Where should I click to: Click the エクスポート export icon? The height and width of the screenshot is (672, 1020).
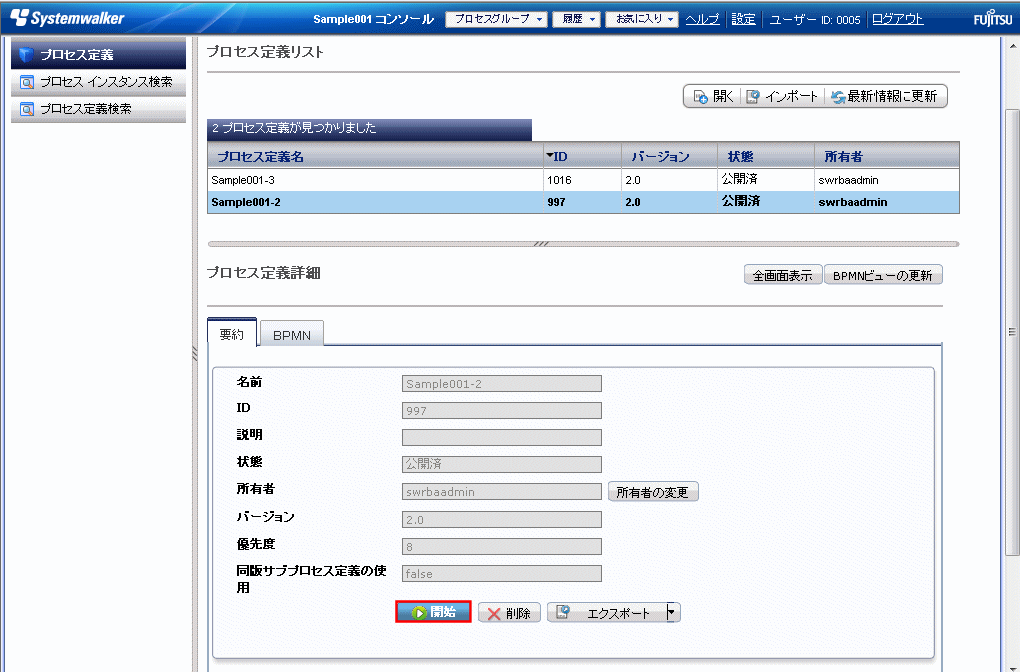coord(563,612)
